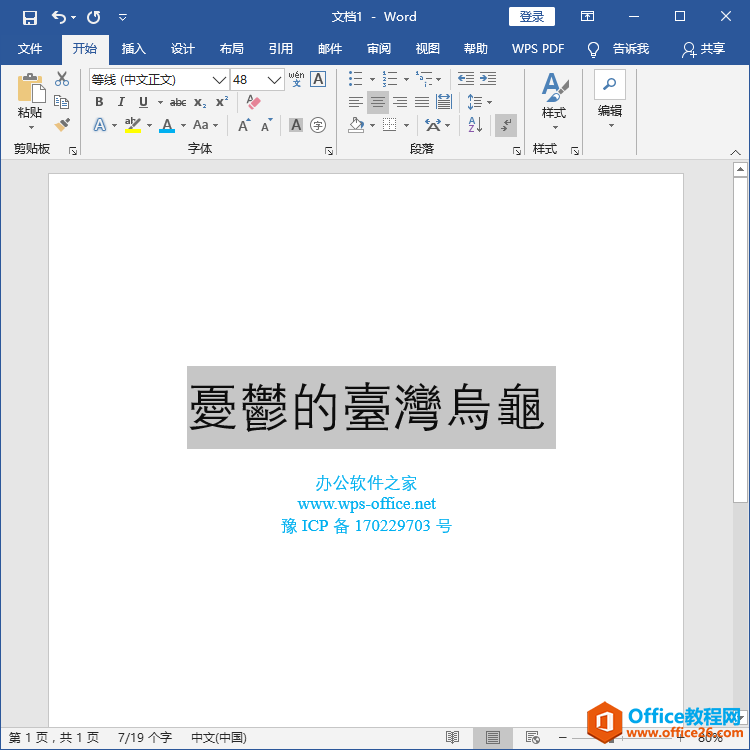The image size is (750, 750).
Task: Toggle bold formatting
Action: (99, 102)
